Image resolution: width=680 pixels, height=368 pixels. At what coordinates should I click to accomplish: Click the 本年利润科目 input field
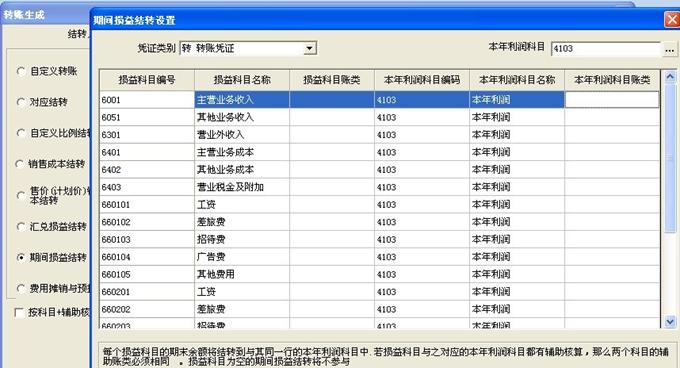(x=606, y=49)
